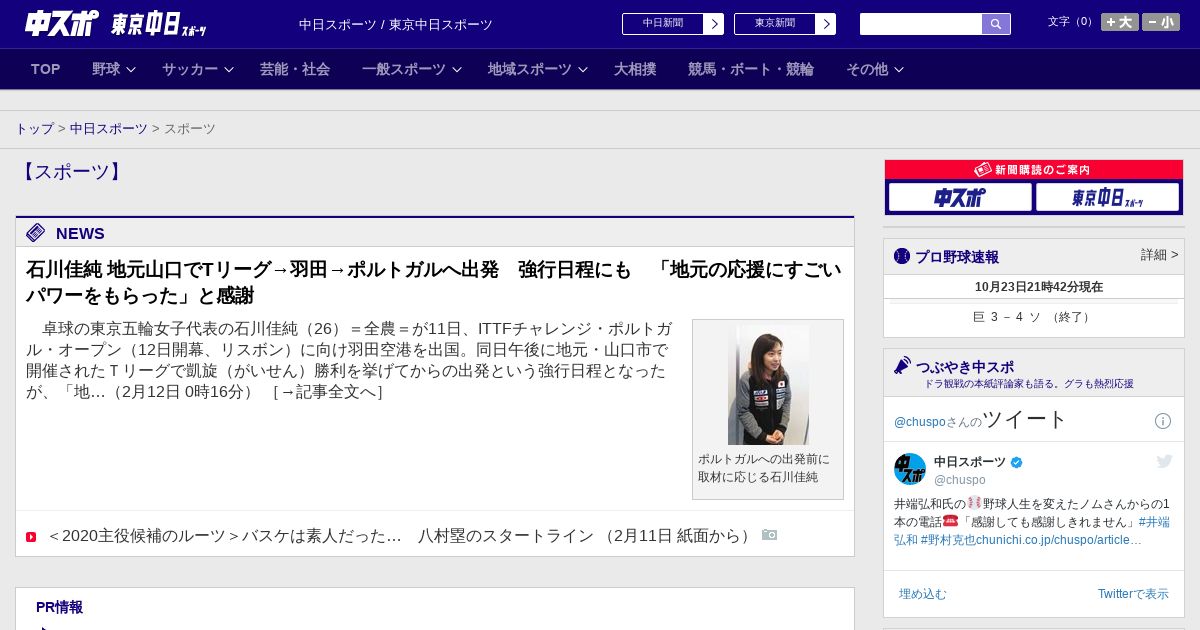Click the 記事全文へ link
This screenshot has width=1200, height=630.
point(328,392)
